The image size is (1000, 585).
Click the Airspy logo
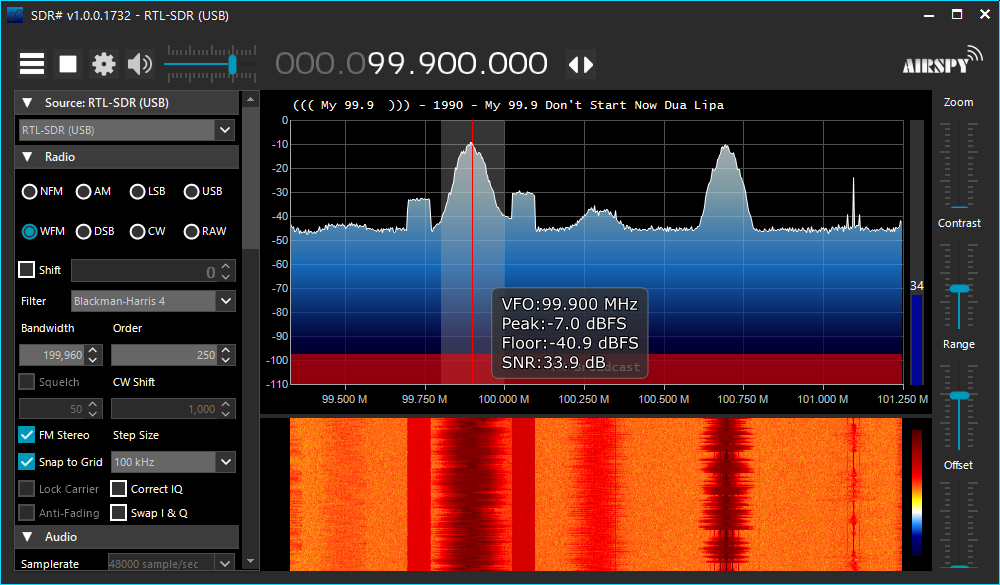pyautogui.click(x=943, y=61)
